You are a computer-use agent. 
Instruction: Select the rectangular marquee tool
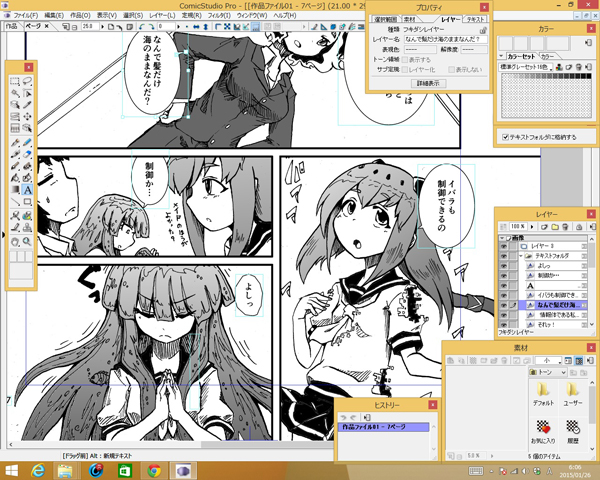(15, 81)
